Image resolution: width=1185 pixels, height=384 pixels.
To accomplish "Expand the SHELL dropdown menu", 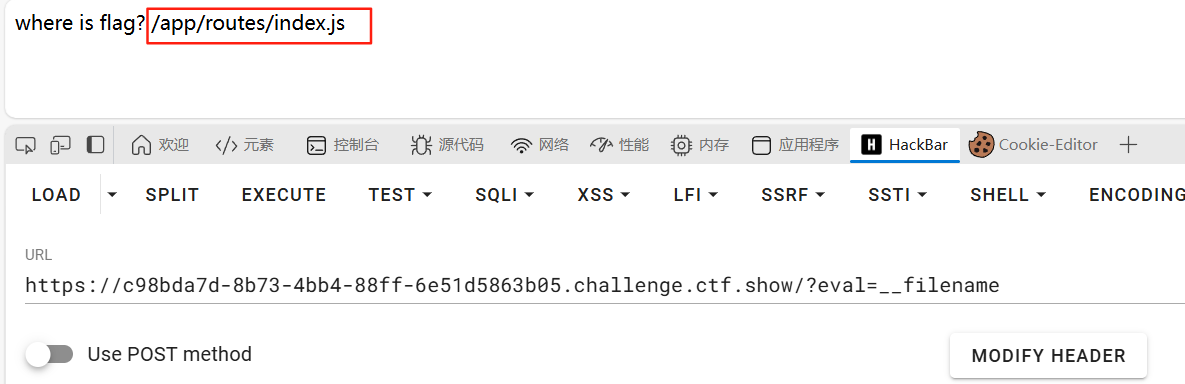I will [x=1008, y=195].
